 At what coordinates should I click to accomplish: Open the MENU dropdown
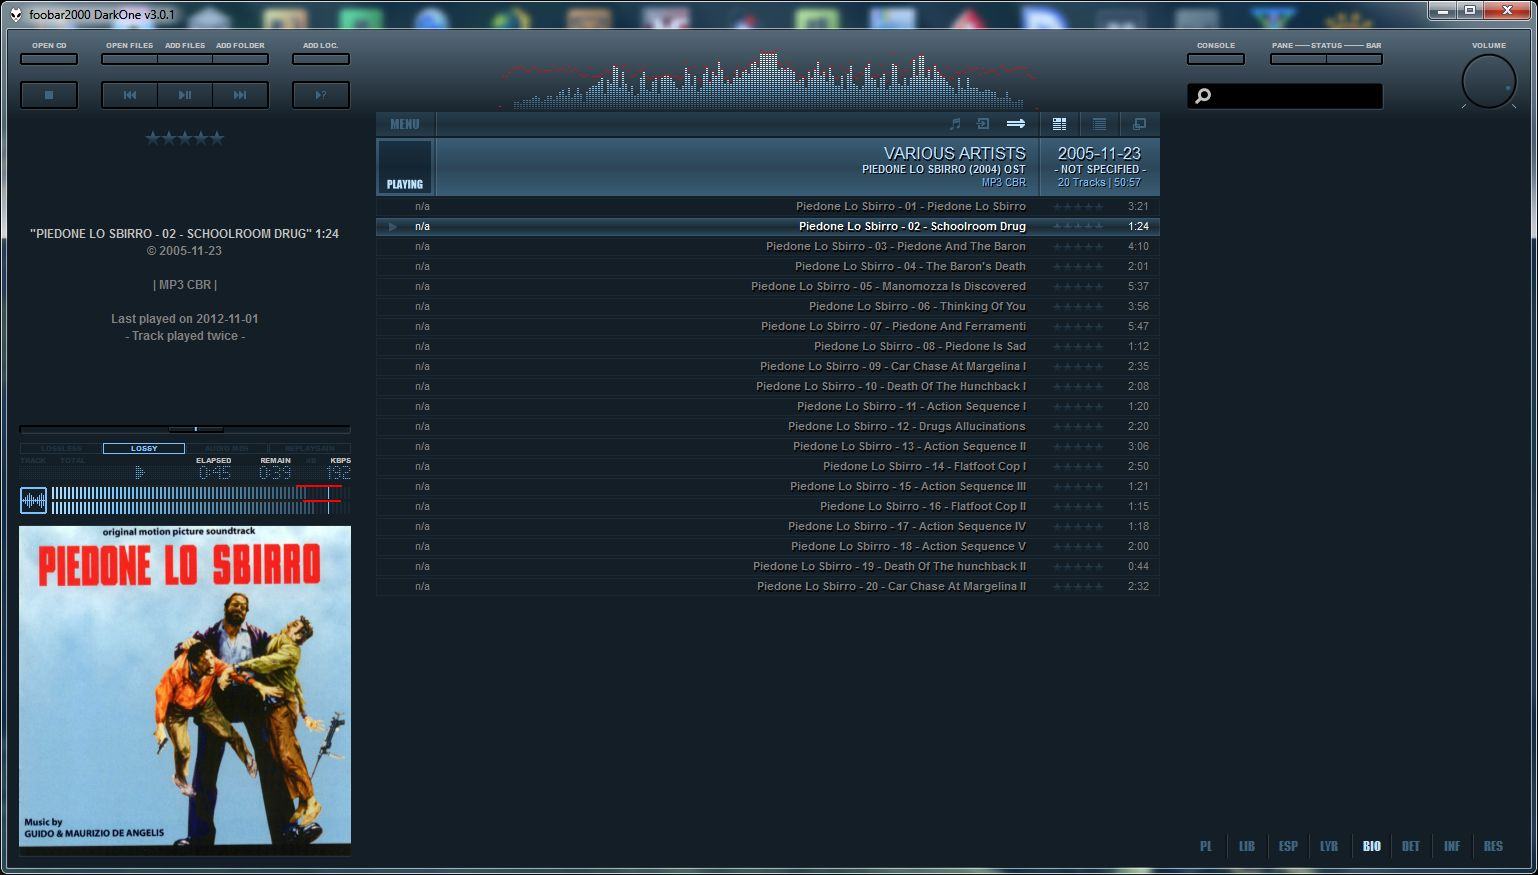(405, 124)
